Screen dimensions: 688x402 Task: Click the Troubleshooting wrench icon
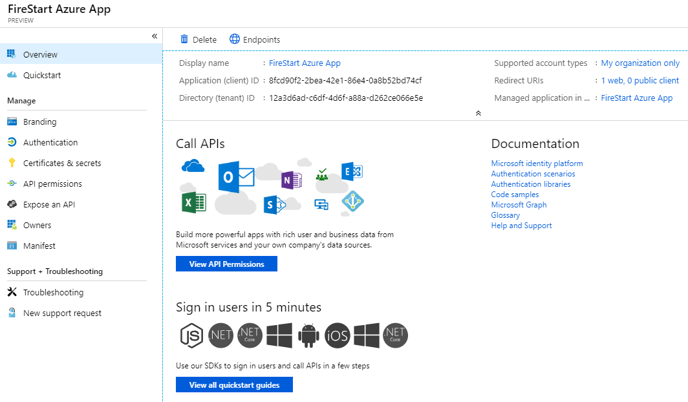pyautogui.click(x=12, y=291)
